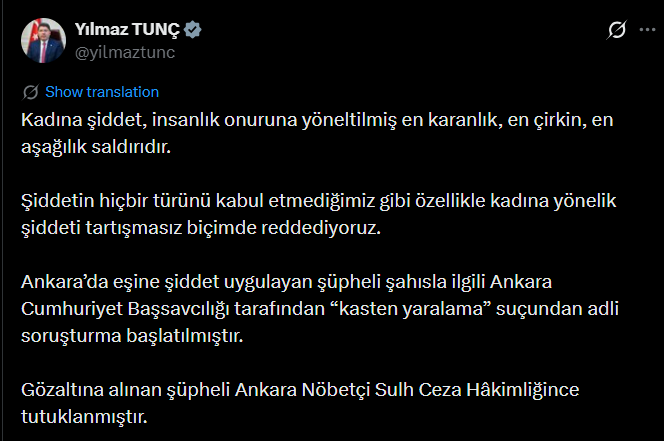Open Yılmaz TUNÇ's profile picture
Image resolution: width=664 pixels, height=441 pixels.
coord(43,42)
